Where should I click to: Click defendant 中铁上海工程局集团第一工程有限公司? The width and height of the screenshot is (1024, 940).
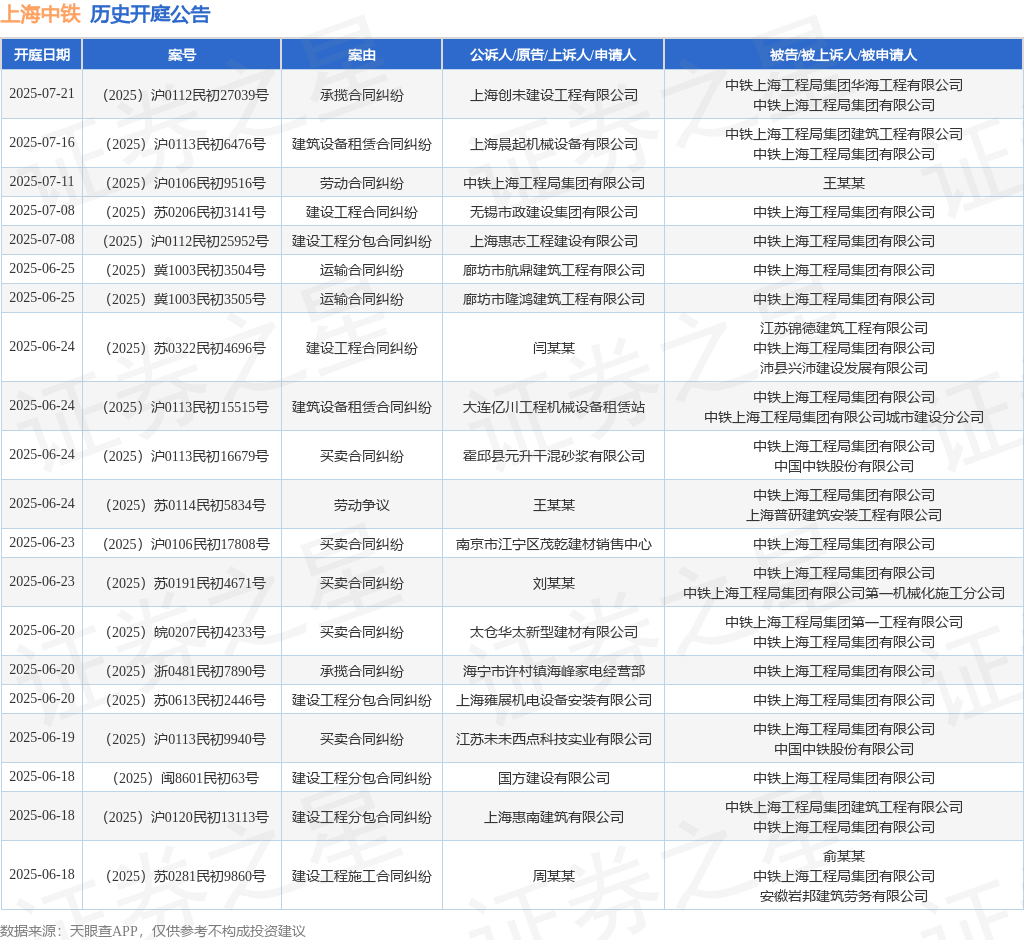pyautogui.click(x=844, y=623)
